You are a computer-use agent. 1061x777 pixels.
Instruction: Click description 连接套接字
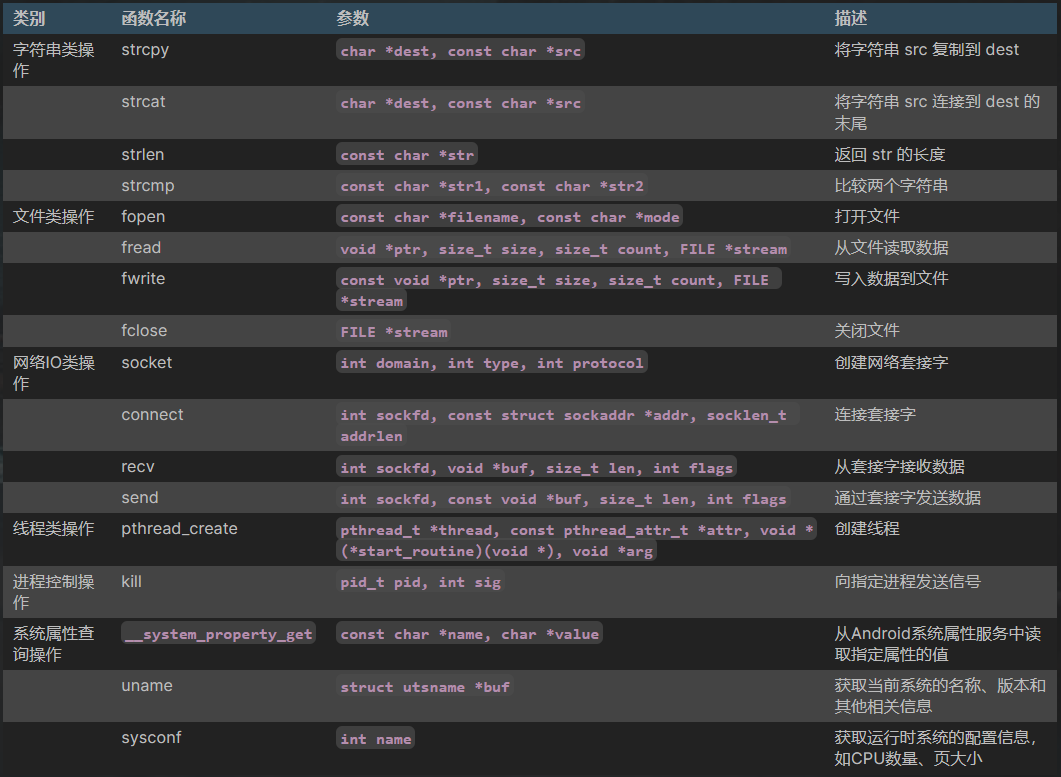(x=875, y=415)
